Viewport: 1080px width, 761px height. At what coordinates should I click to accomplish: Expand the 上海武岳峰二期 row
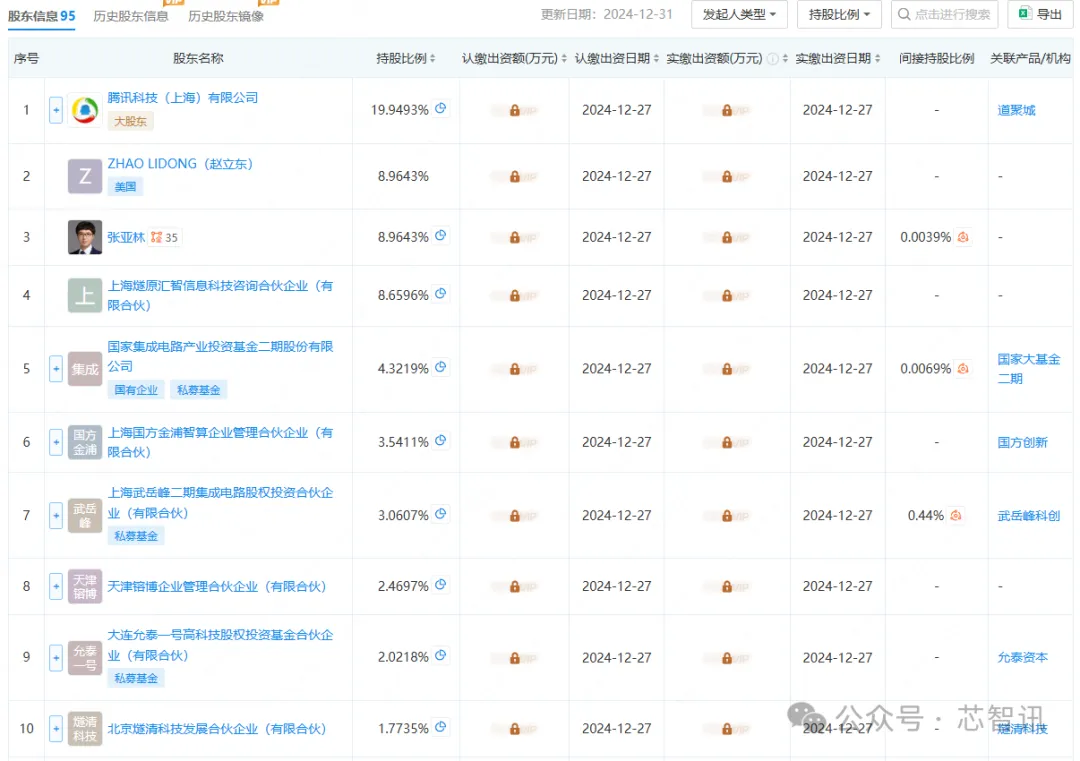[56, 515]
